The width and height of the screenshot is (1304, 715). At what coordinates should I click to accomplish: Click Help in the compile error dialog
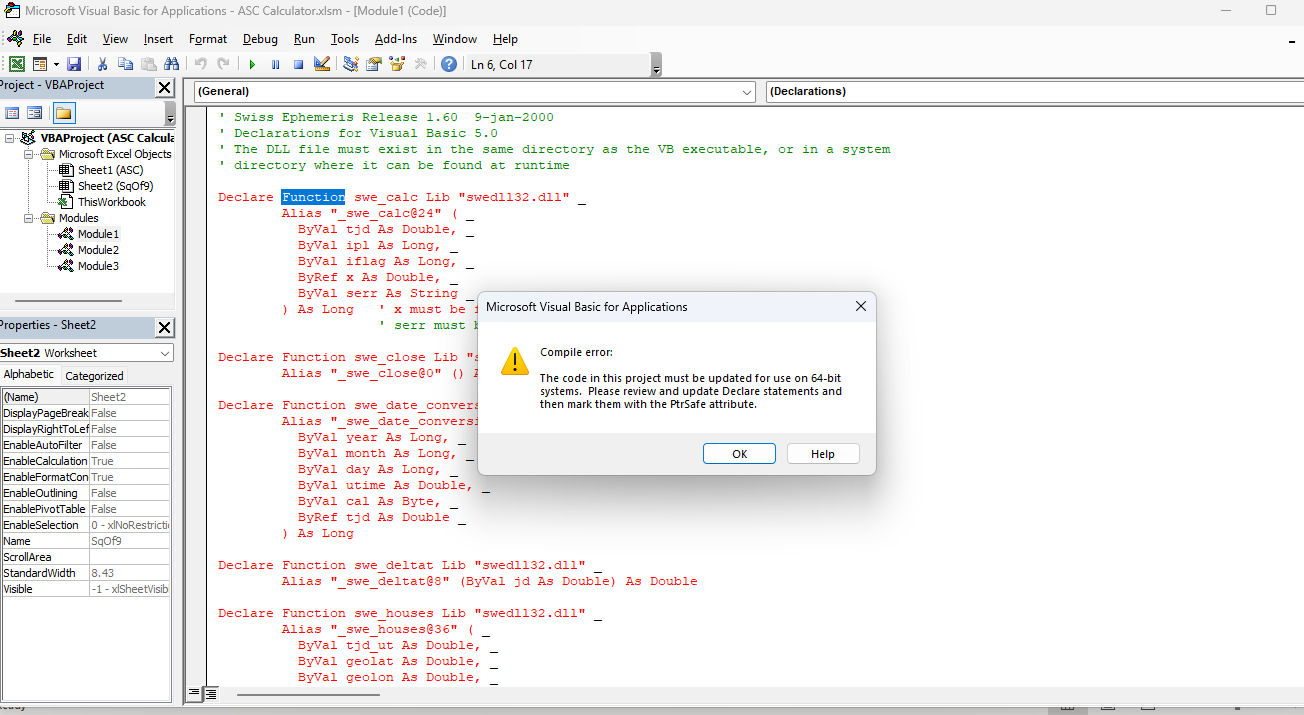[822, 454]
